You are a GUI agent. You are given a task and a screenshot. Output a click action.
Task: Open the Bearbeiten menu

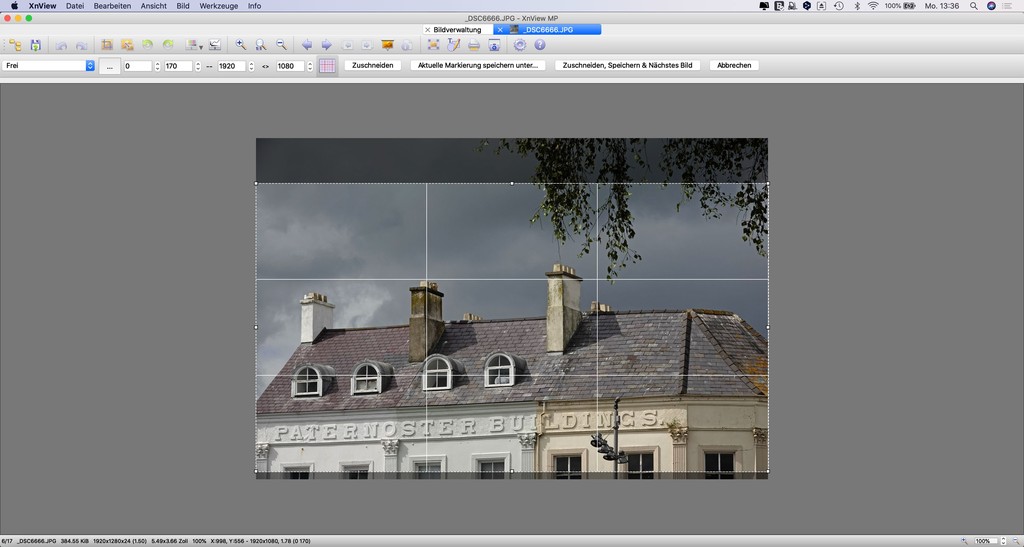(112, 6)
